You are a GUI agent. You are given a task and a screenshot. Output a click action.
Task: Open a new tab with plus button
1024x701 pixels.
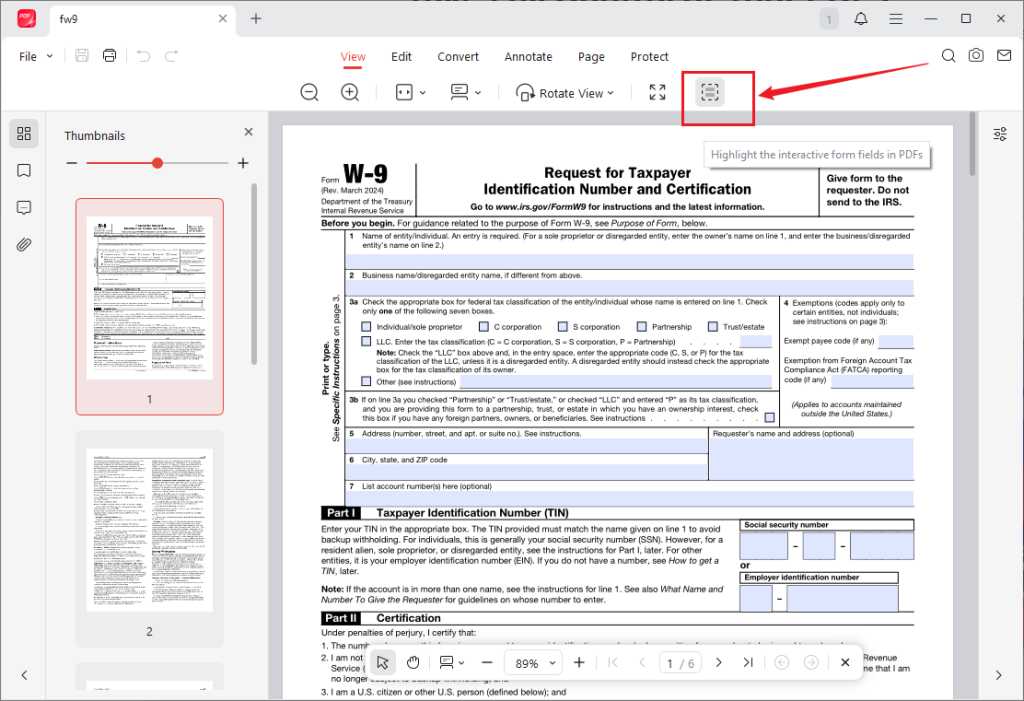pos(256,18)
